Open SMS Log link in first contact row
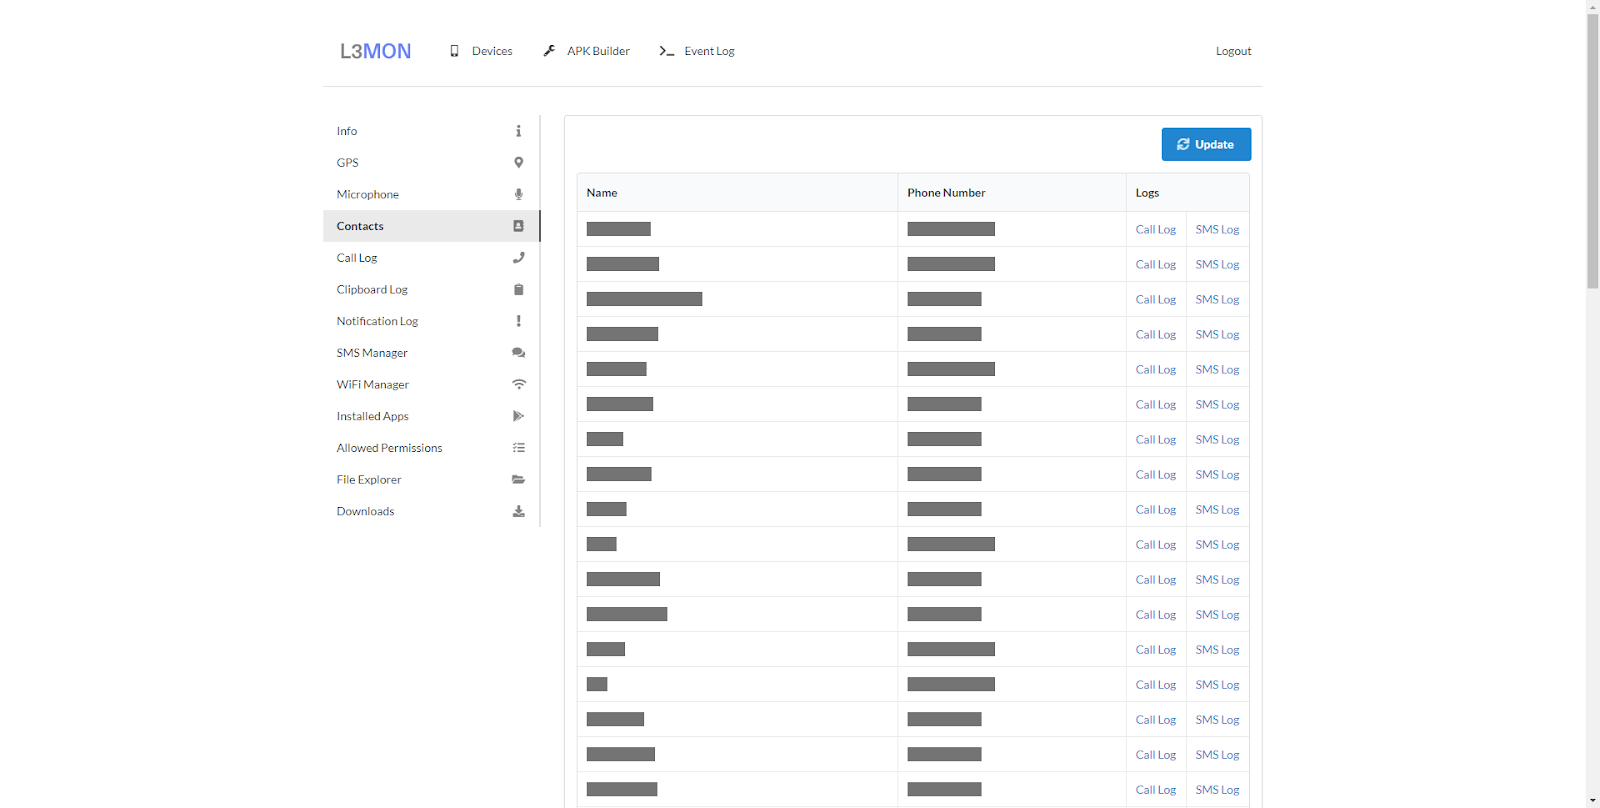This screenshot has width=1600, height=808. coord(1217,230)
